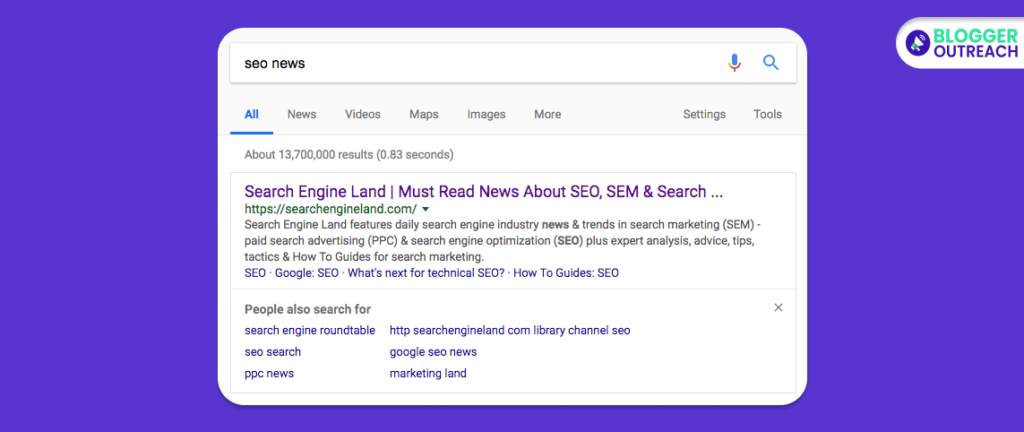Viewport: 1024px width, 432px height.
Task: Open the More search options menu
Action: point(547,114)
